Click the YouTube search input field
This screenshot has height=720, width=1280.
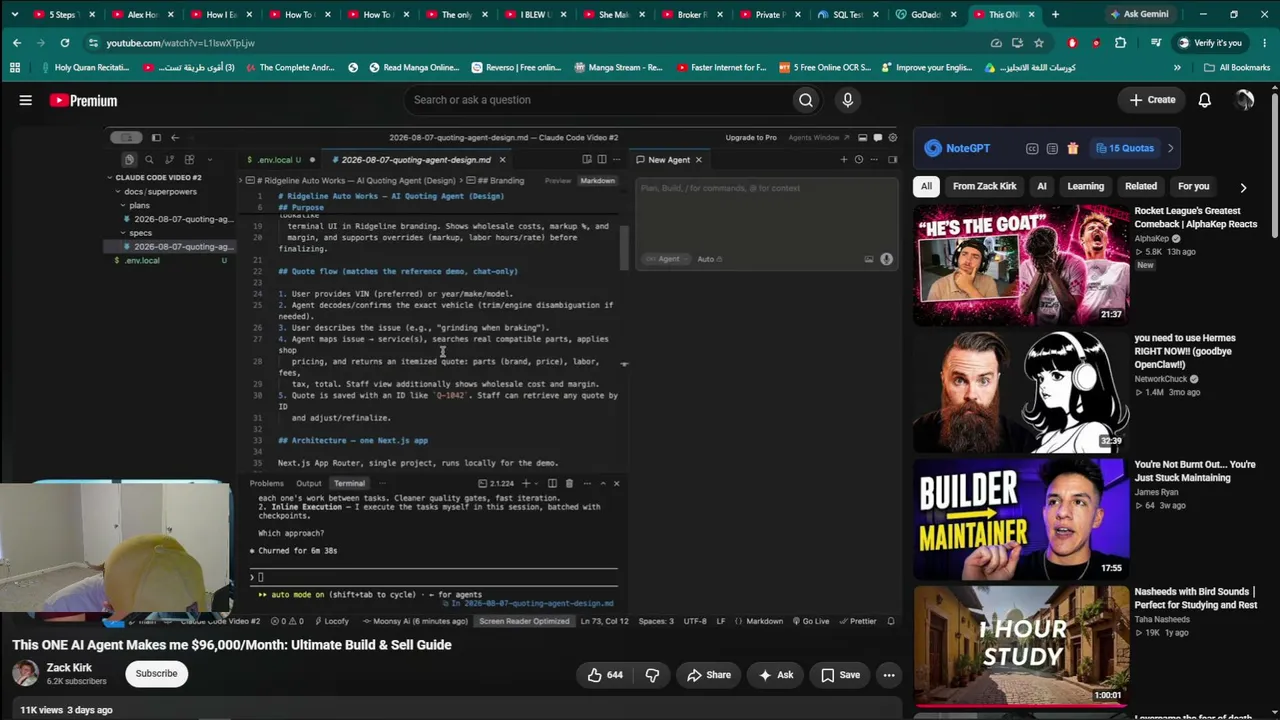(595, 100)
